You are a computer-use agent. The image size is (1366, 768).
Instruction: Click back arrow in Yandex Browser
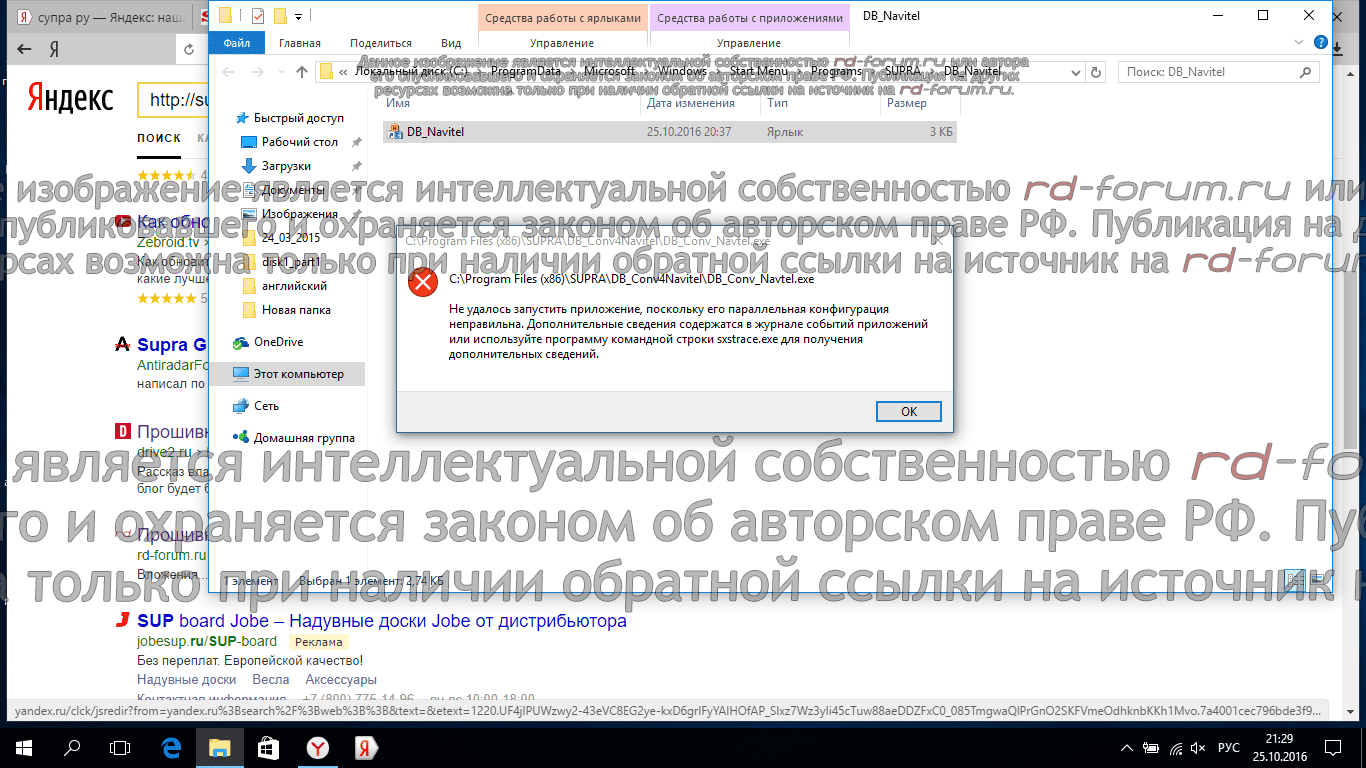click(23, 49)
